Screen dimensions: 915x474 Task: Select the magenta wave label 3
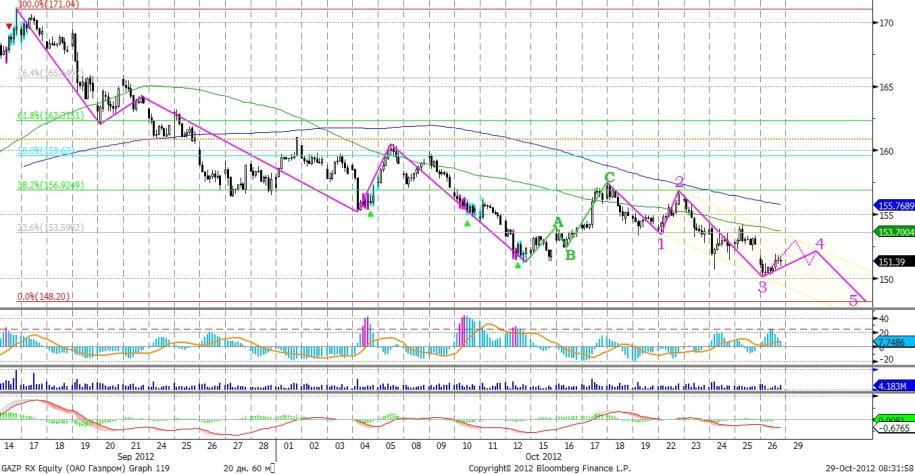coord(762,287)
